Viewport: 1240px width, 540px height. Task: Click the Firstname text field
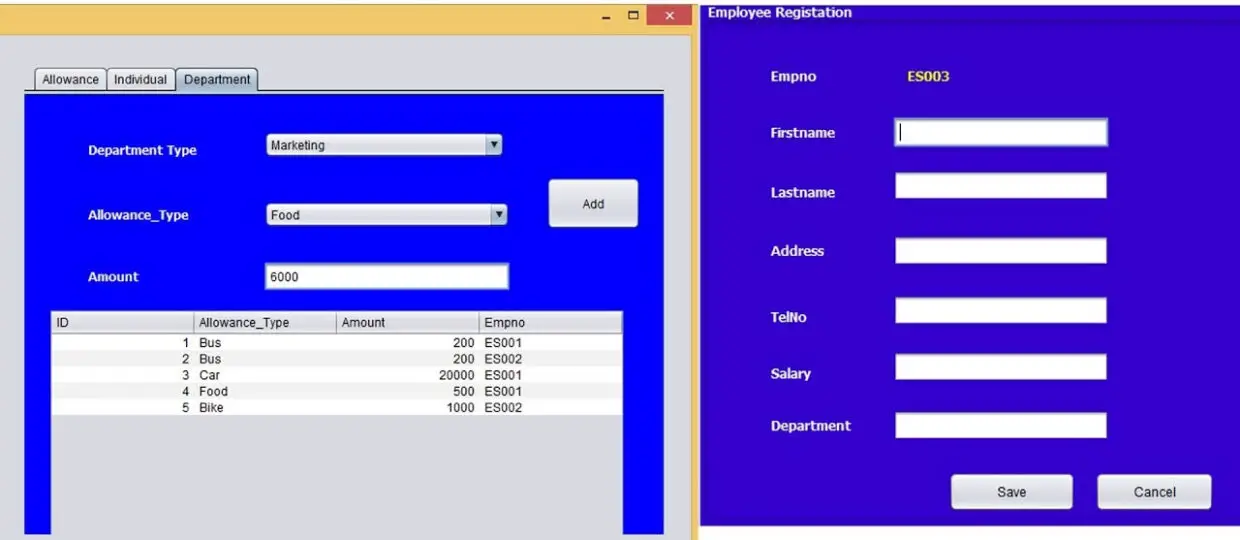pos(1000,133)
